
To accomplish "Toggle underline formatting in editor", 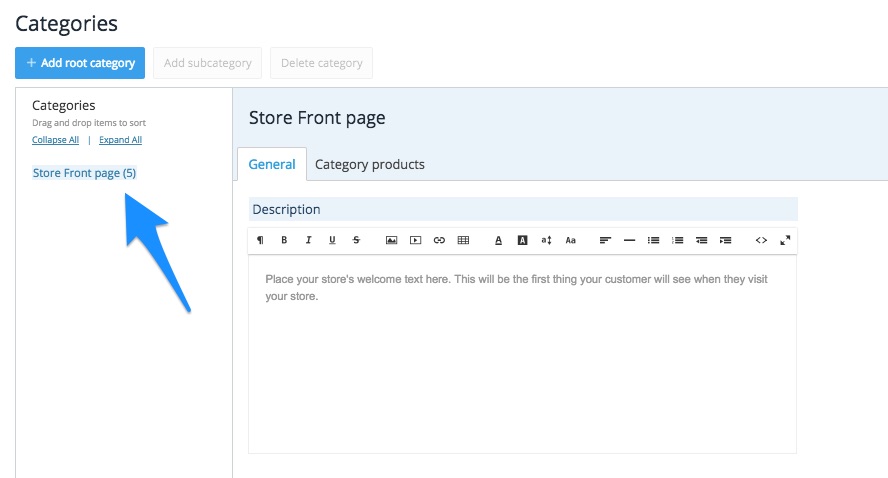I will click(x=332, y=240).
